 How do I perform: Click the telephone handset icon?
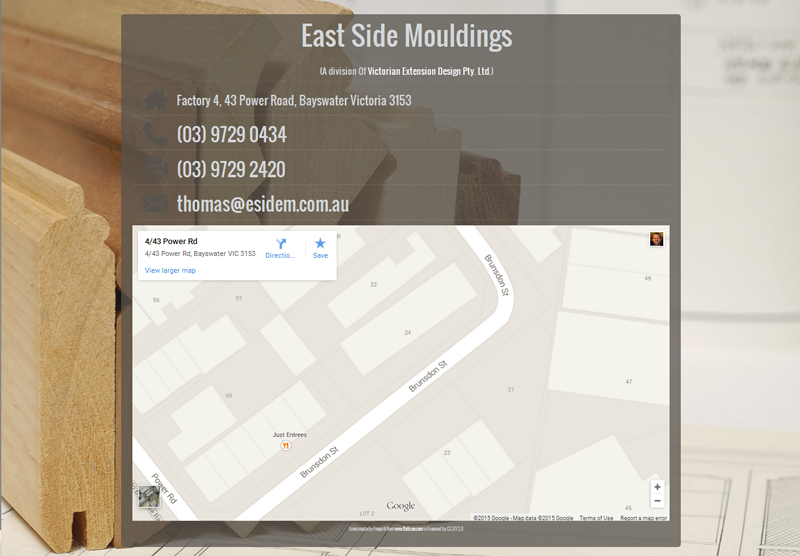[155, 135]
